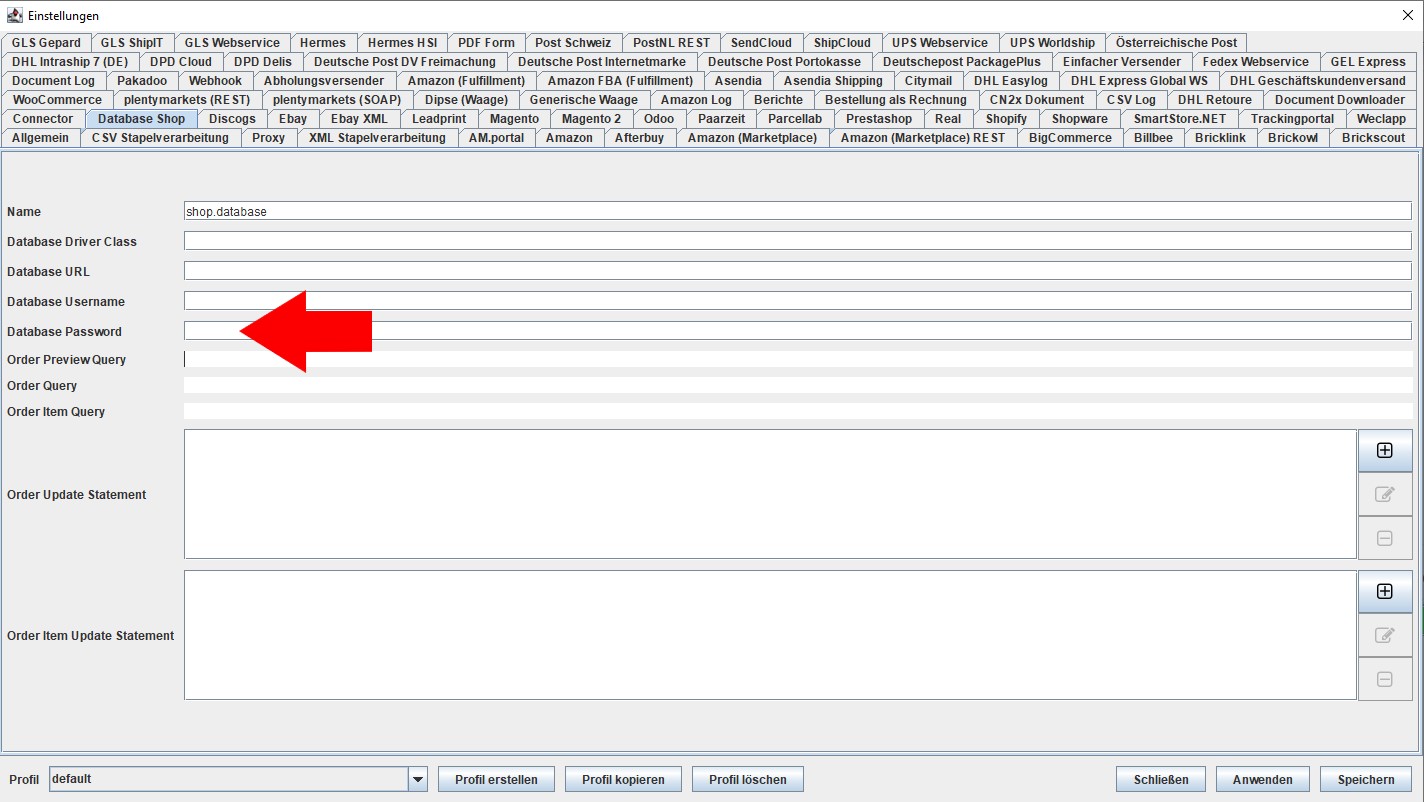Open the CSV Log tab
Viewport: 1424px width, 802px height.
tap(1131, 100)
